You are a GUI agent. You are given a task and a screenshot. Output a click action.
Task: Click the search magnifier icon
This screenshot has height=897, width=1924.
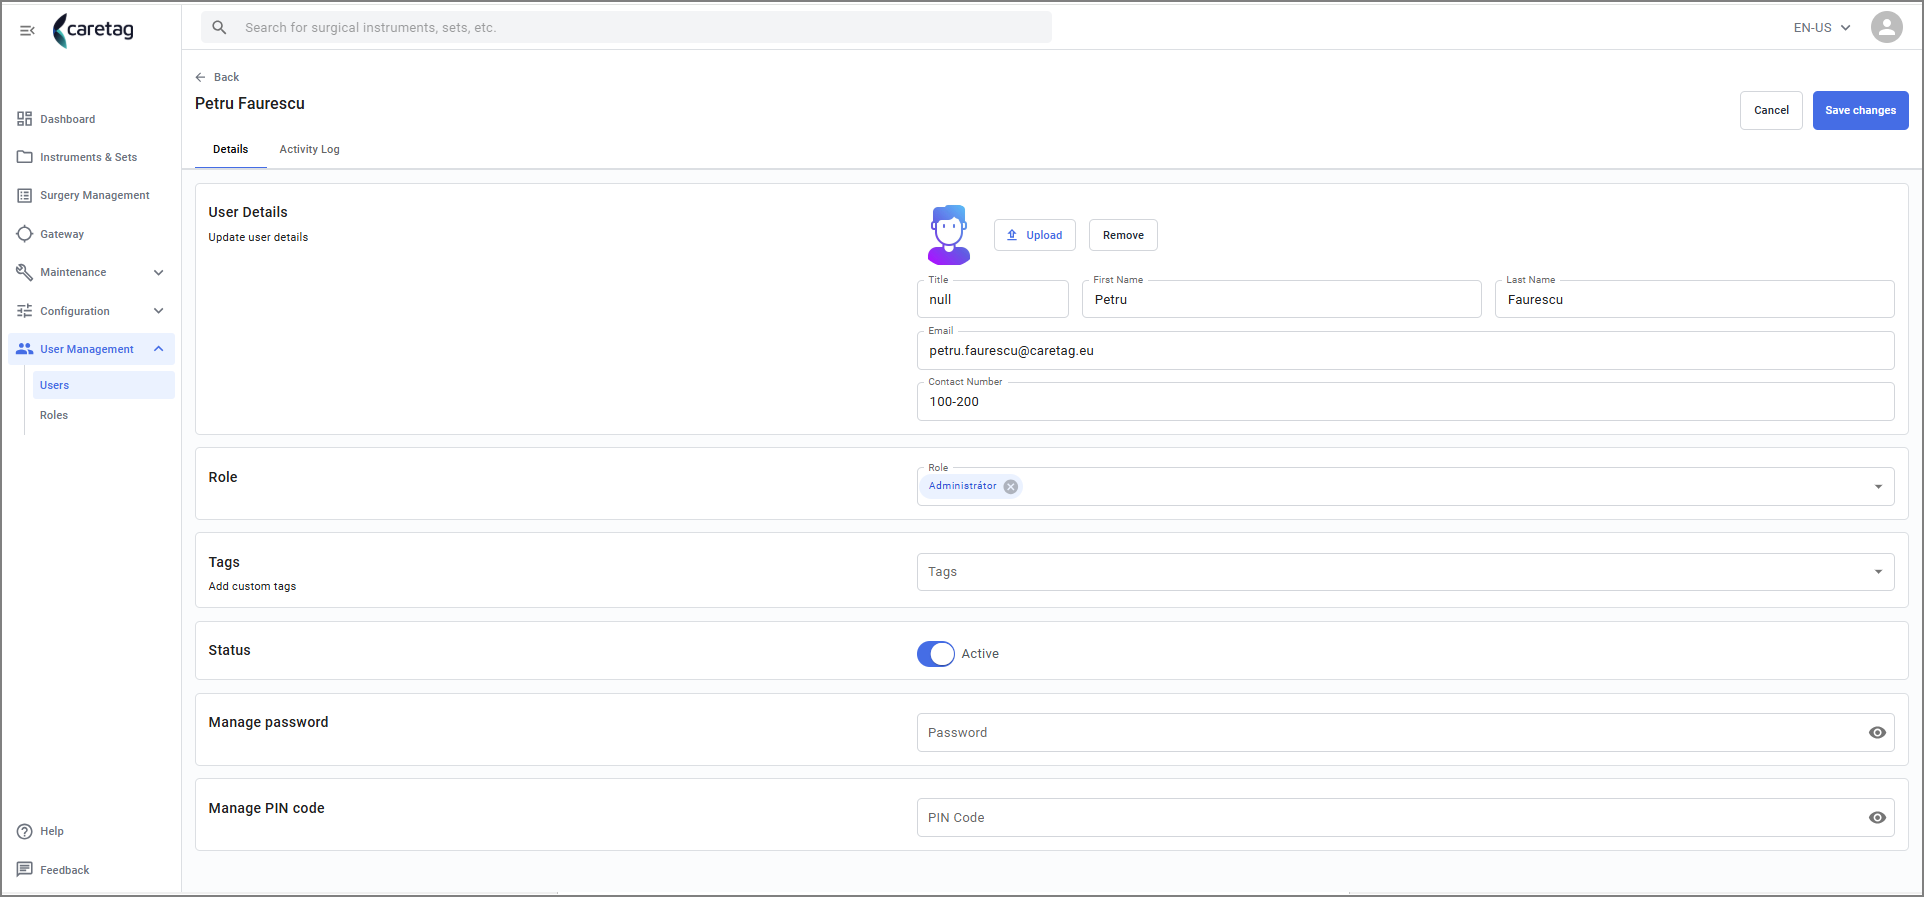(220, 27)
